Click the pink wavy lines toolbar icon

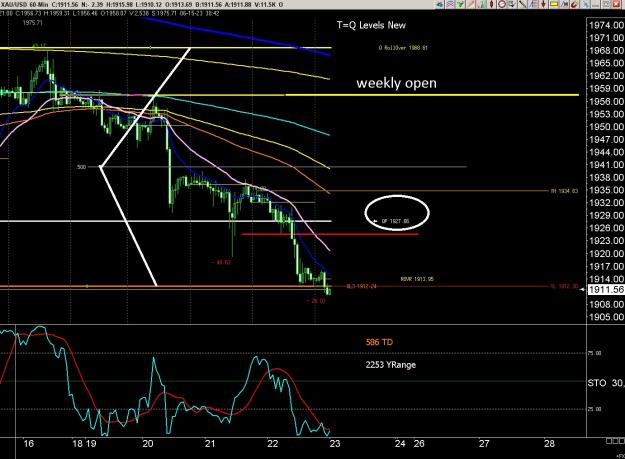pos(450,4)
